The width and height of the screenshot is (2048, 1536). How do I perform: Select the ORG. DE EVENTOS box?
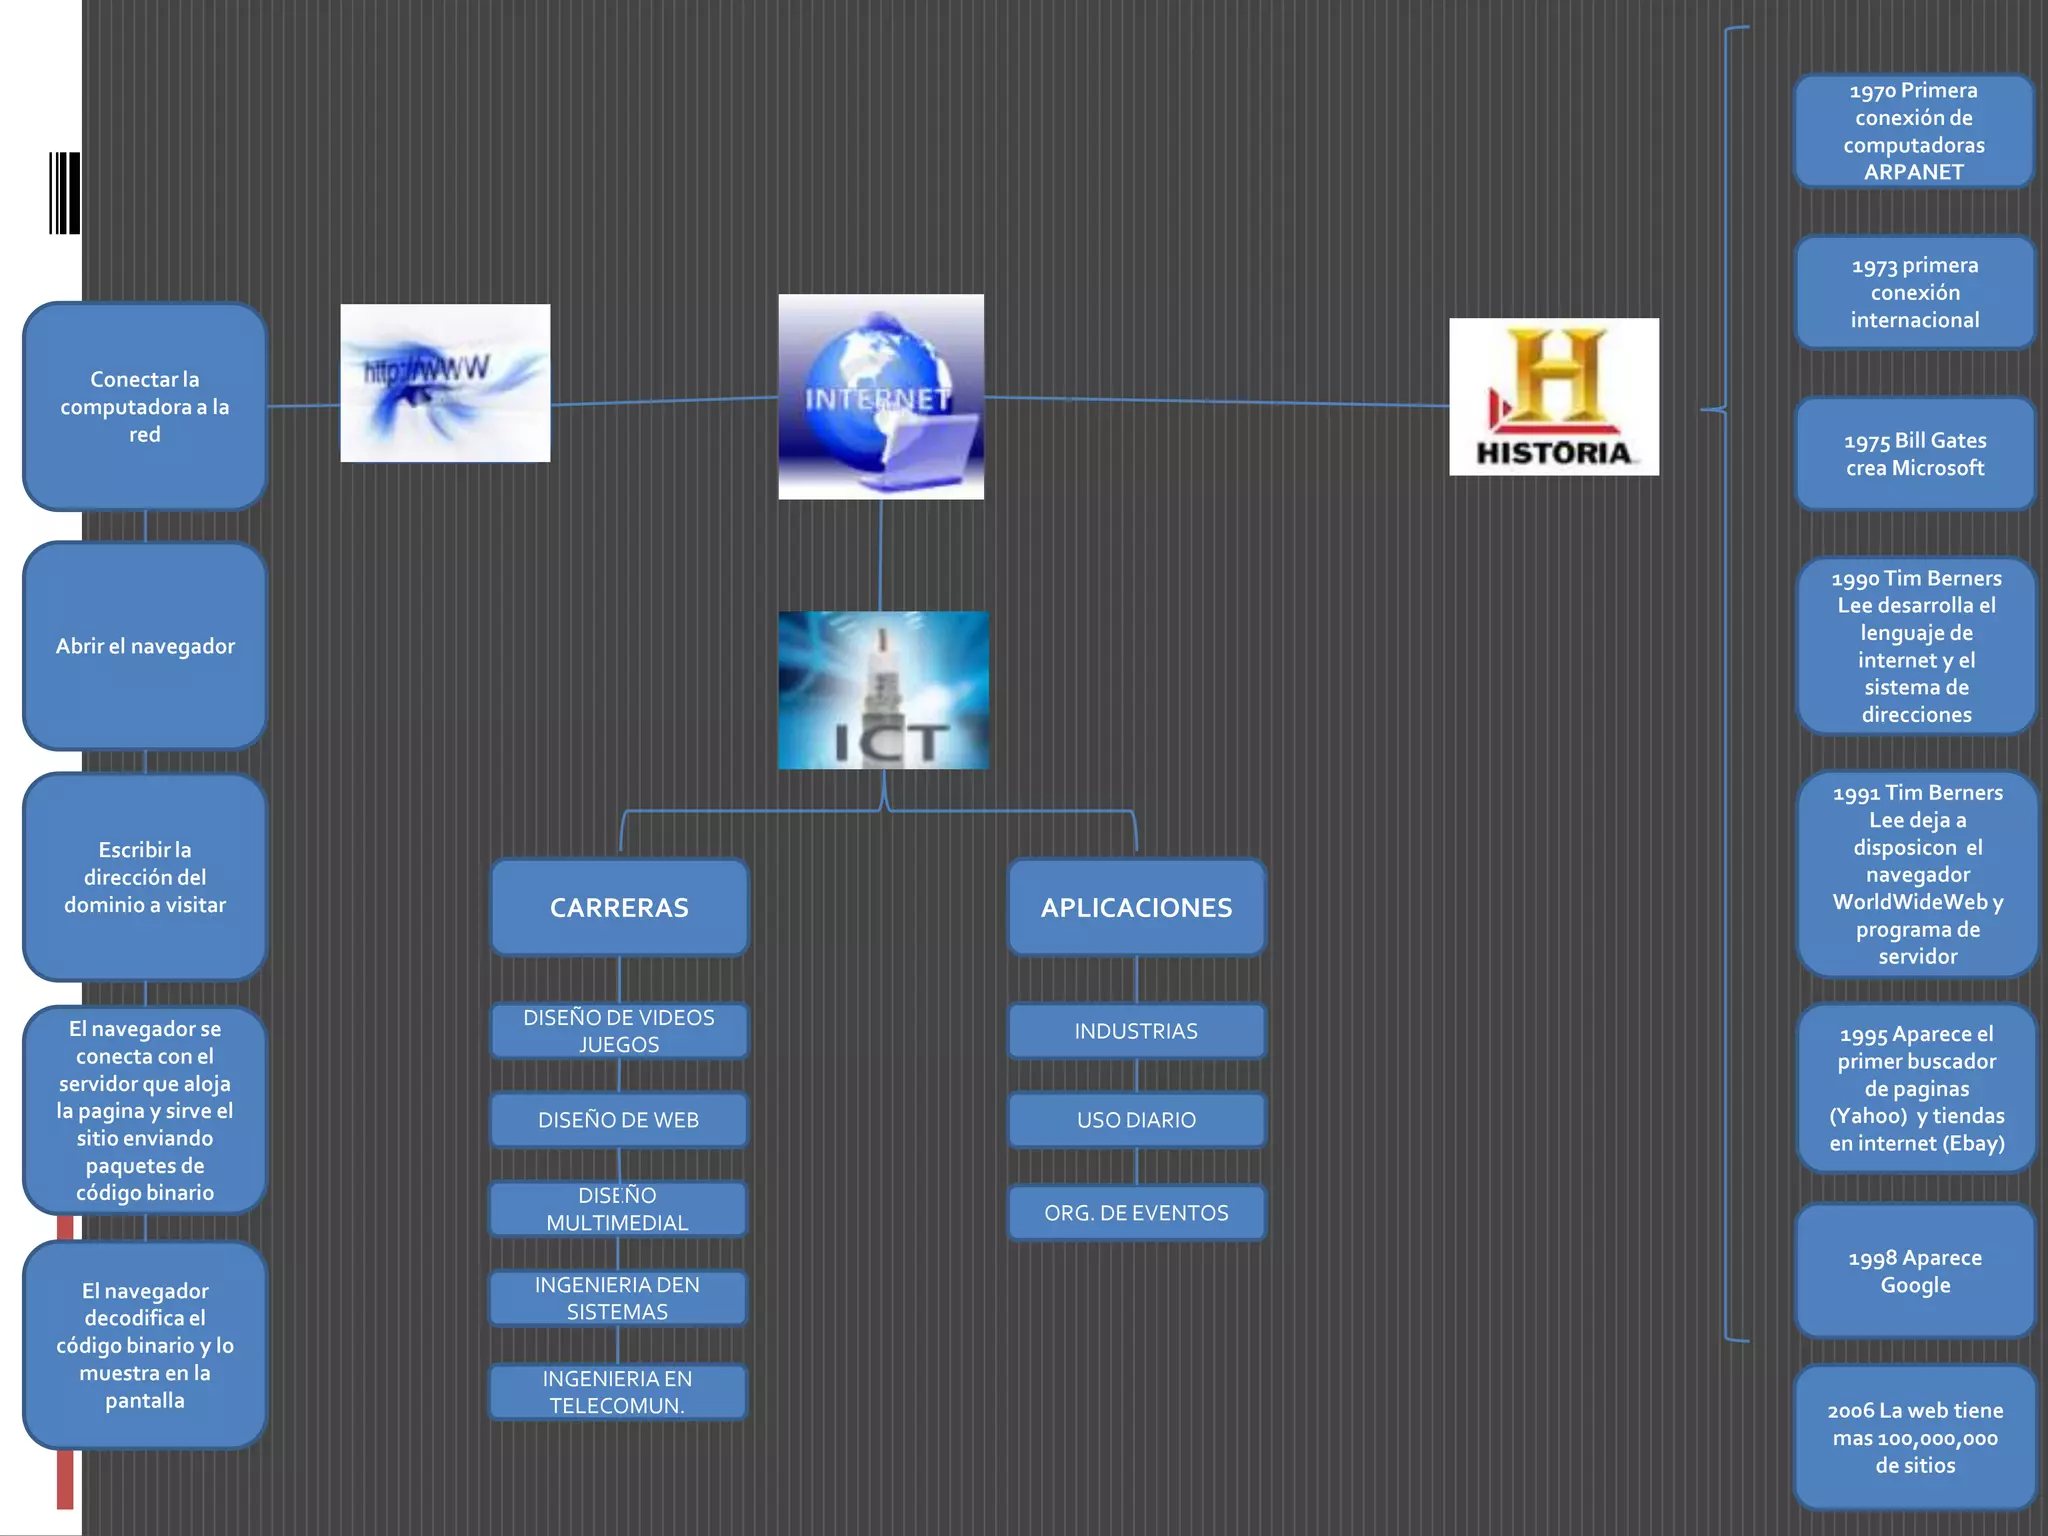1136,1213
